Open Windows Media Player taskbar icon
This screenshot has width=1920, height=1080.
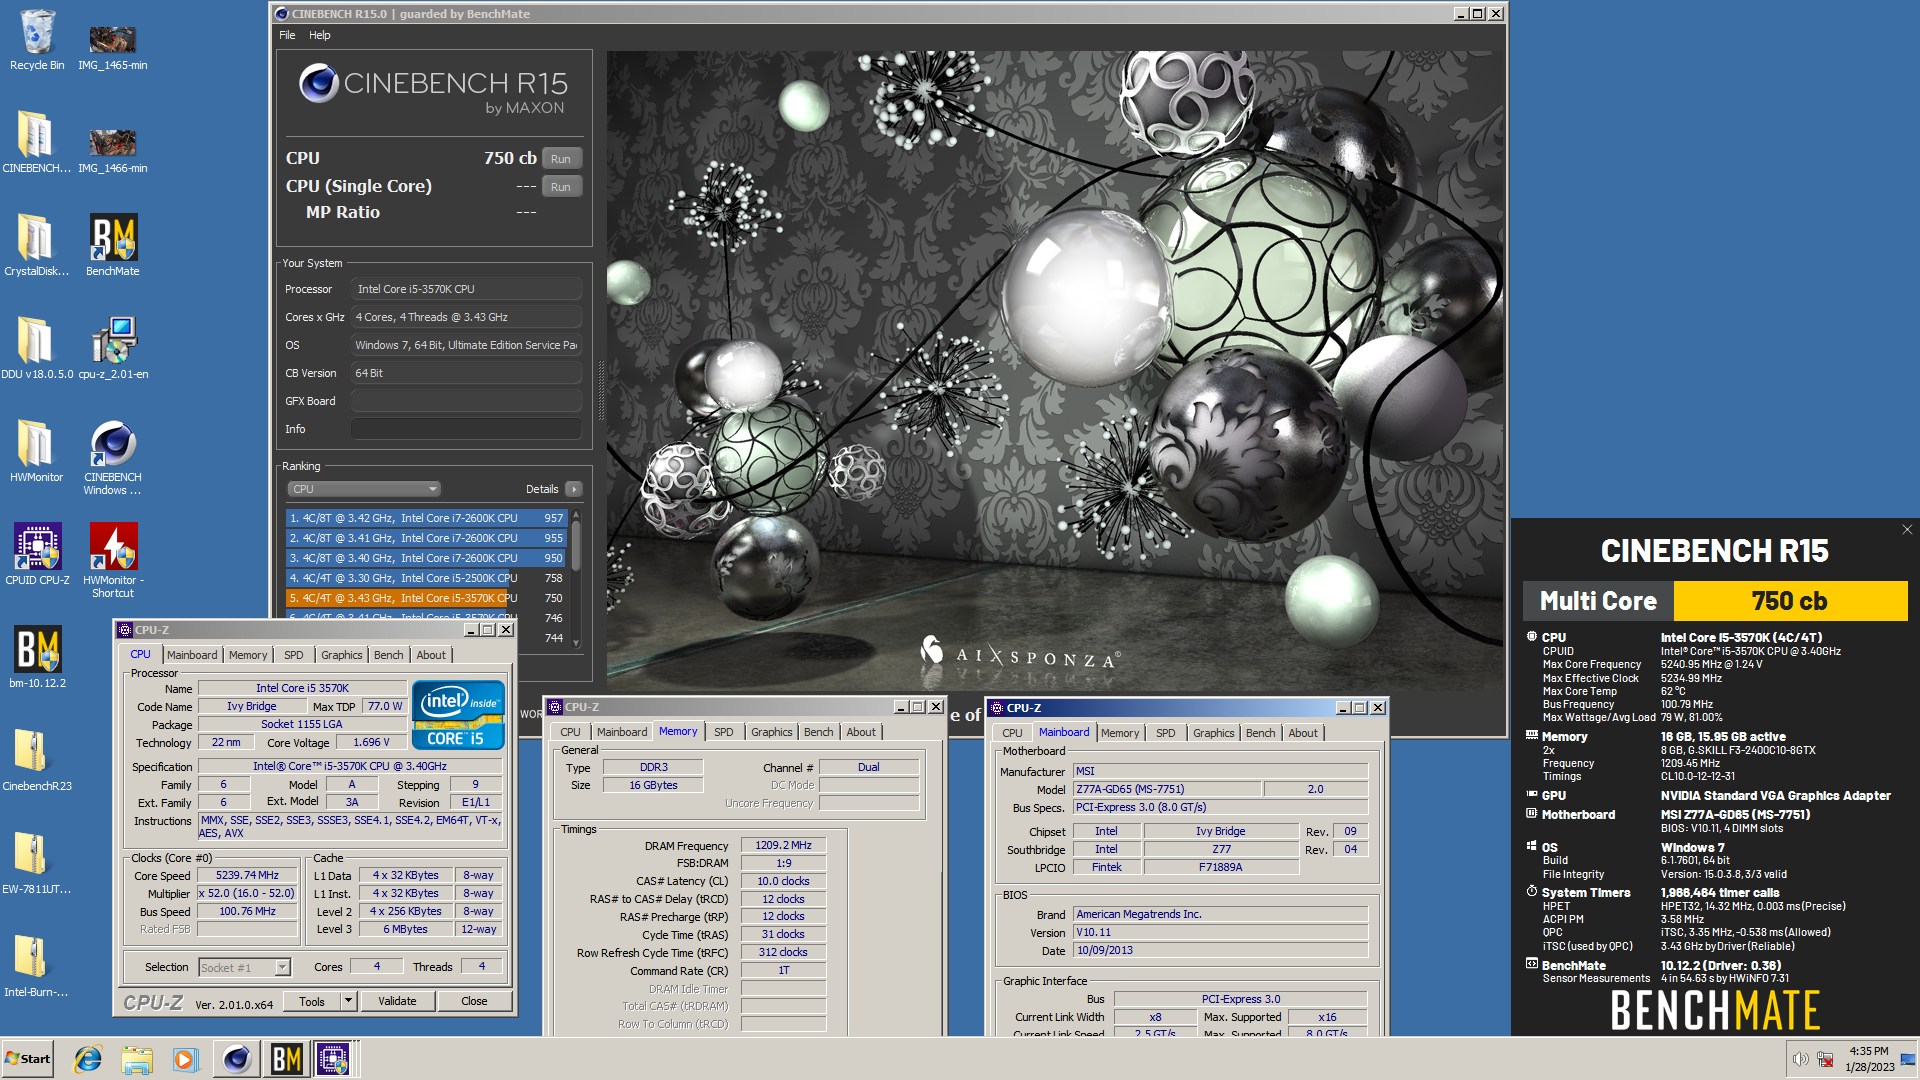185,1059
